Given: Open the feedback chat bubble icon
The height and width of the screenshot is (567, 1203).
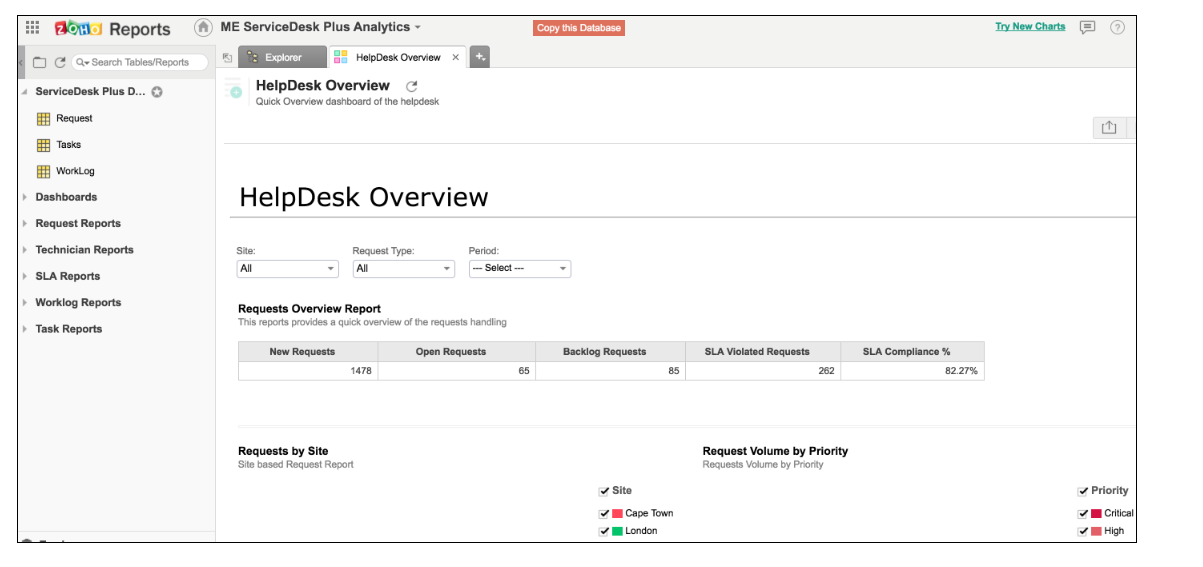Looking at the screenshot, I should [x=1088, y=28].
